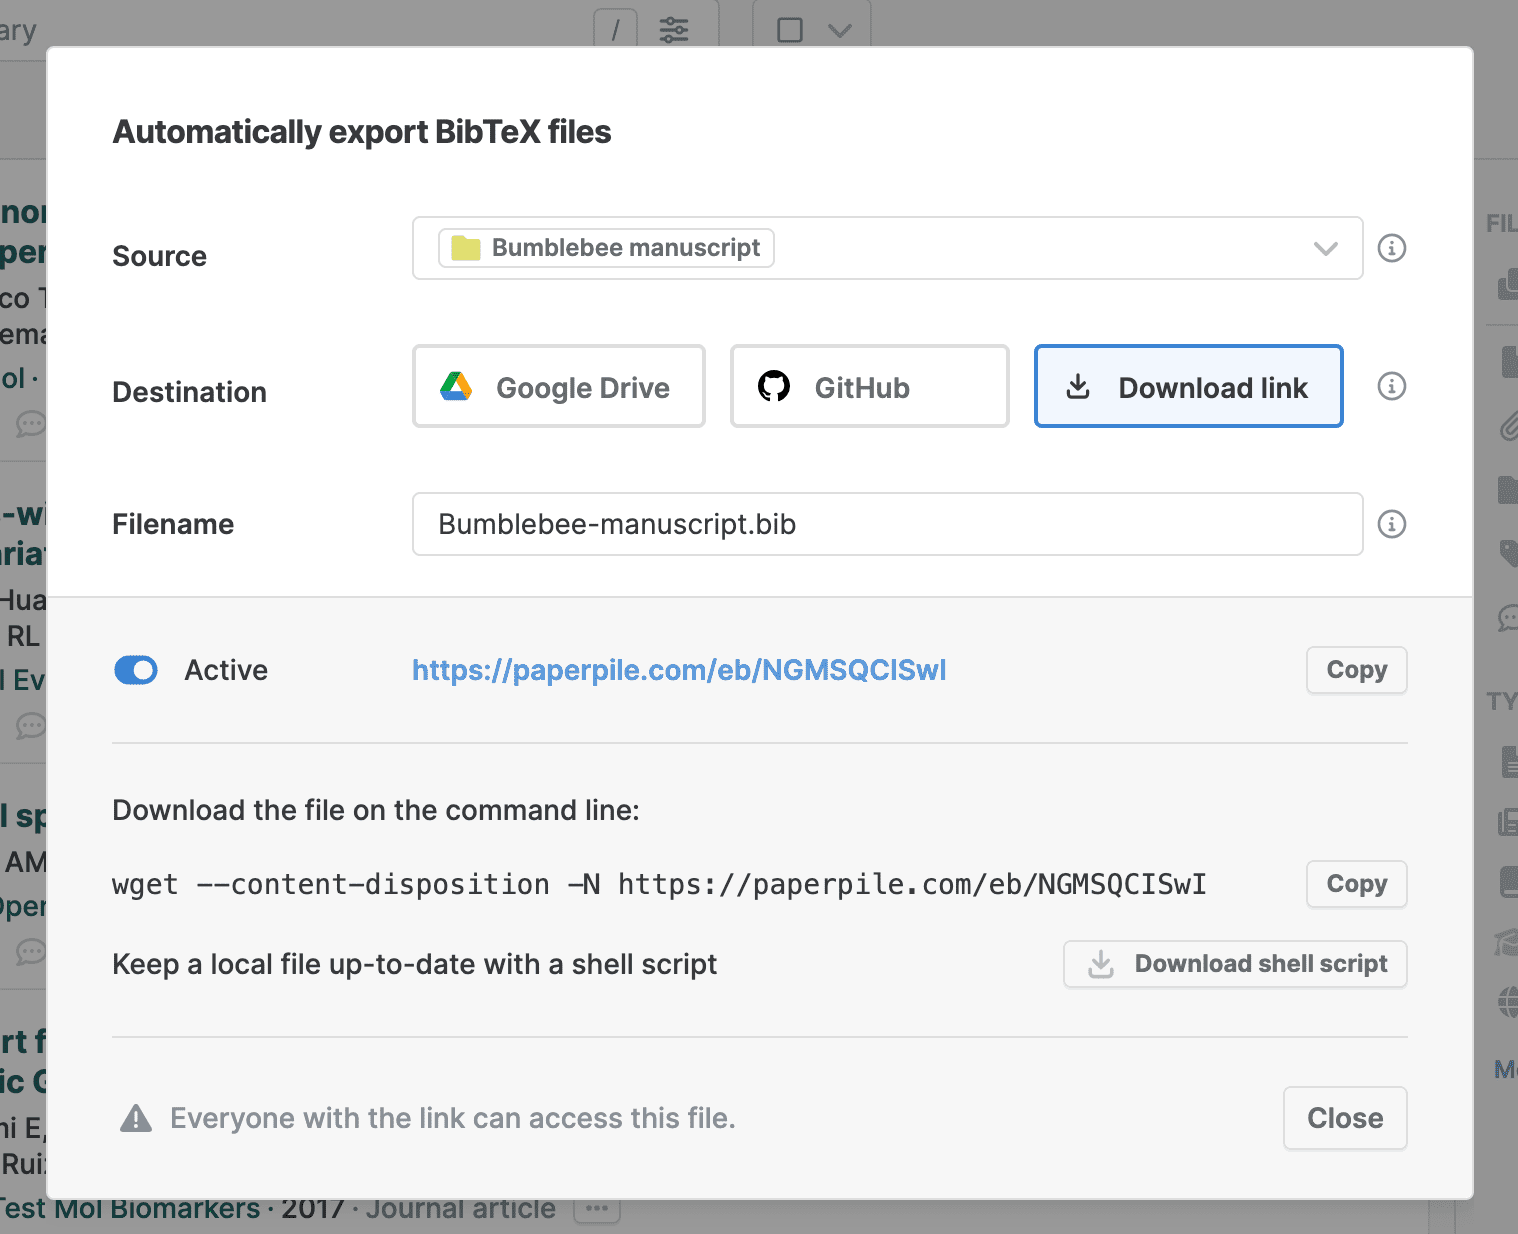Screen dimensions: 1518x1234
Task: Open dropdown arrow next to select checkbox
Action: point(840,30)
